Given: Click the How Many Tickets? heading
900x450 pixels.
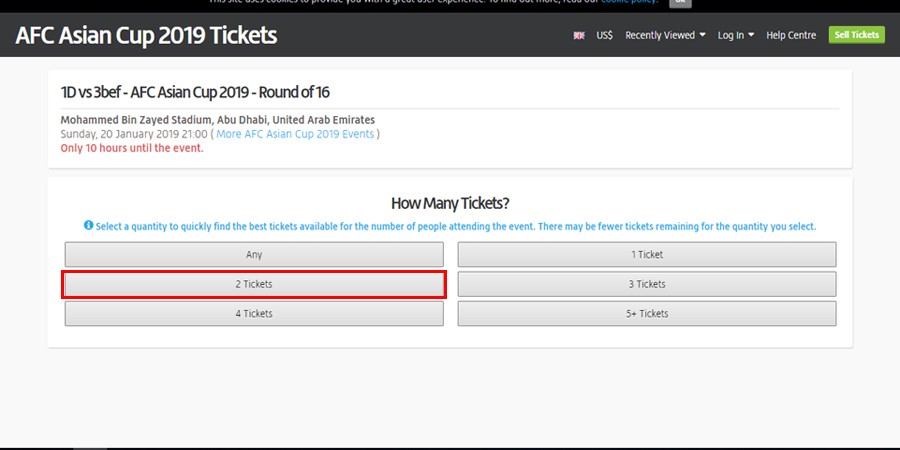Looking at the screenshot, I should point(450,203).
